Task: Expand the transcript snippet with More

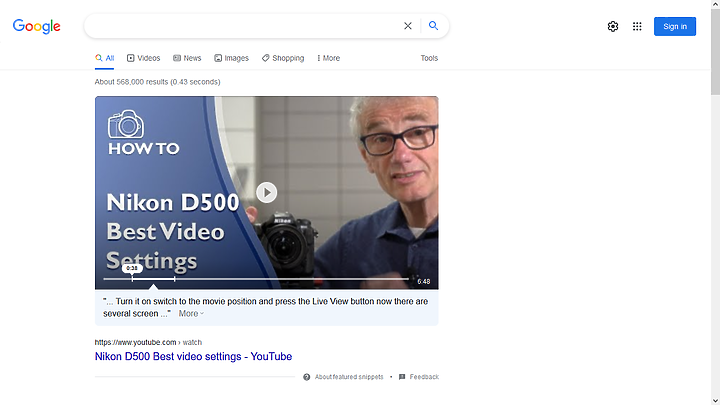Action: click(x=191, y=314)
